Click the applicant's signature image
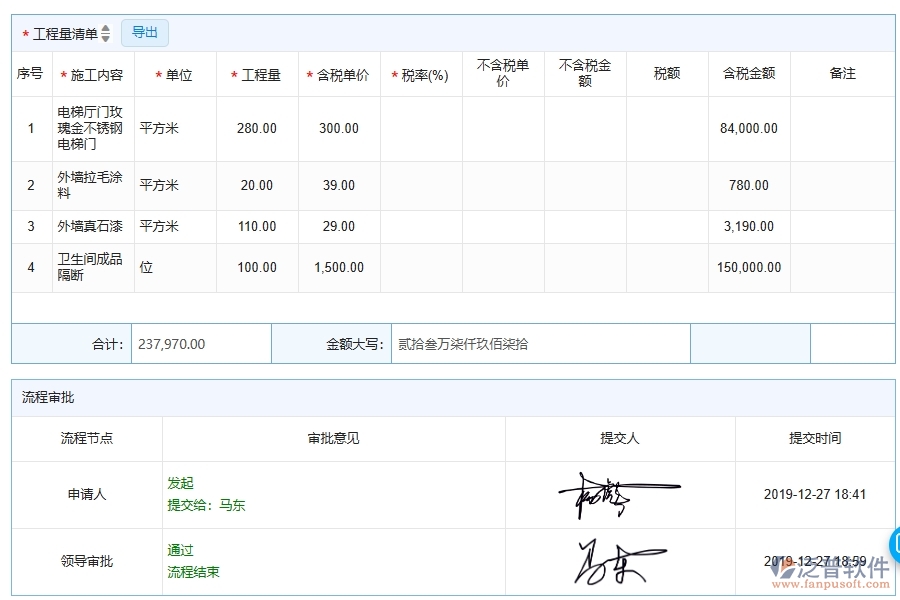 pos(620,492)
